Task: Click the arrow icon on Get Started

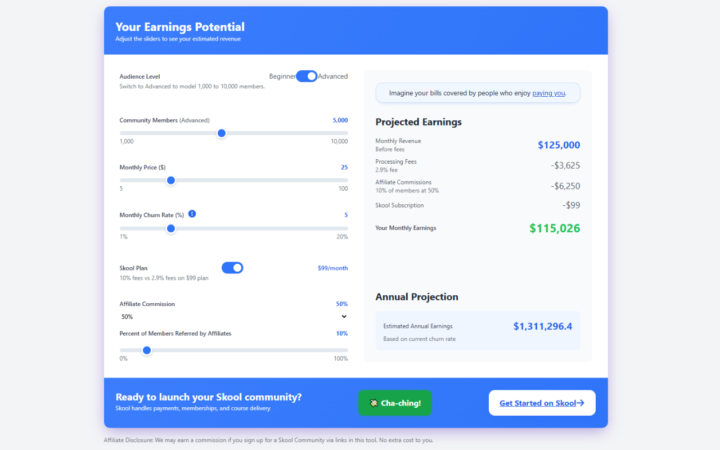Action: 580,403
